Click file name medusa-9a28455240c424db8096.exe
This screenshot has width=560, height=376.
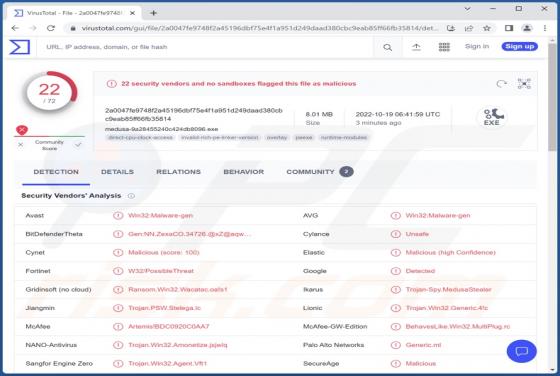[161, 129]
